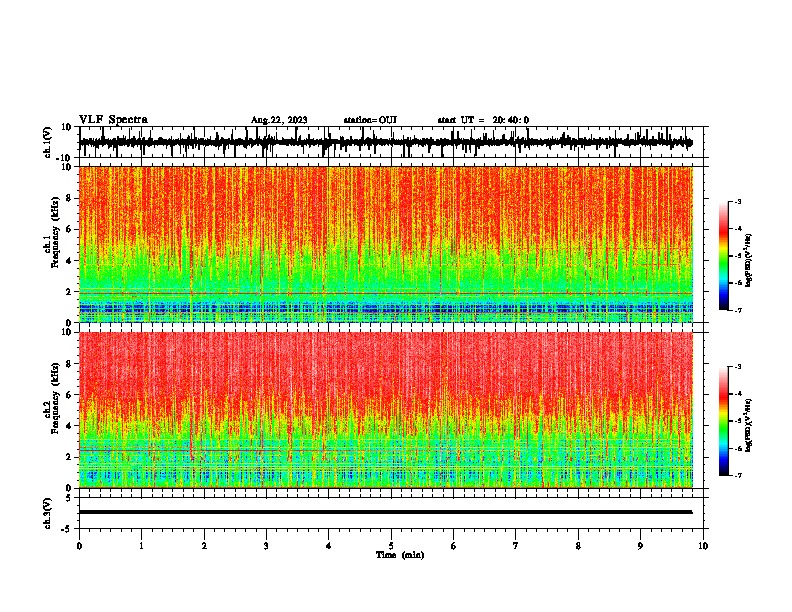Click the time axis tick label '7'
Viewport: 792px width, 612px height.
[x=516, y=546]
